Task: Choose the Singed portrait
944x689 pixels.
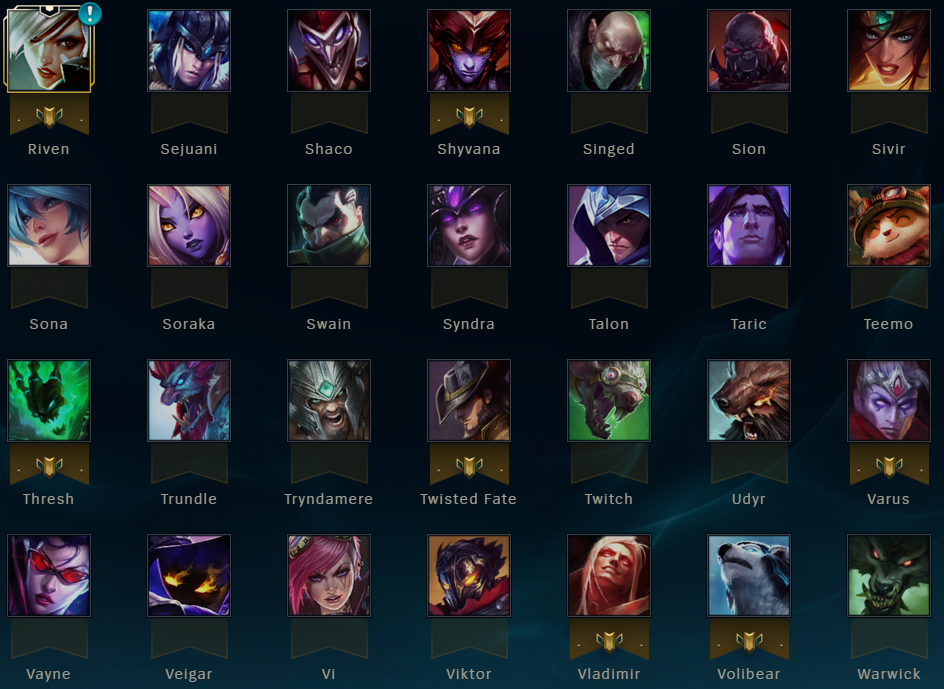Action: 609,51
